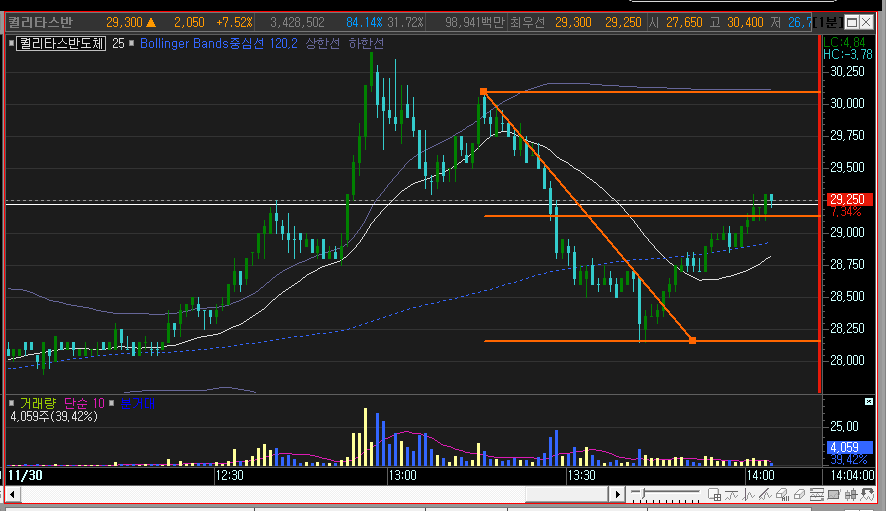Viewport: 886px width, 511px height.
Task: Click the +7.52% change rate
Action: coord(234,23)
